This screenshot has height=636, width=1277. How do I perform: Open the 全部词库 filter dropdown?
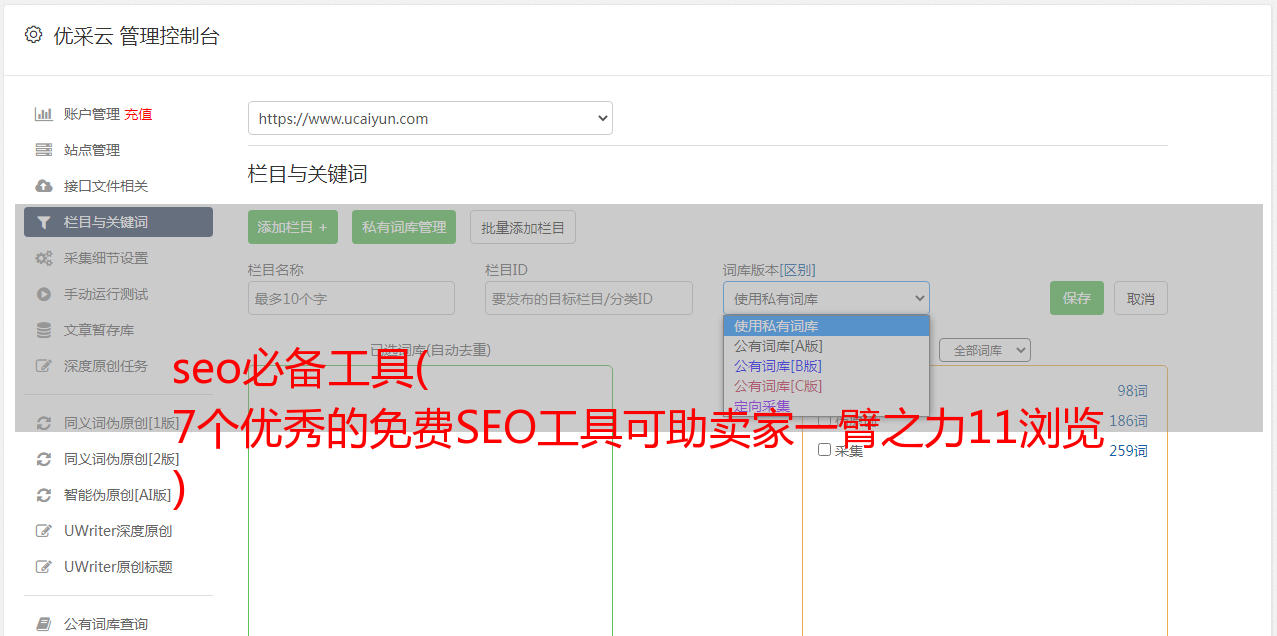coord(984,350)
